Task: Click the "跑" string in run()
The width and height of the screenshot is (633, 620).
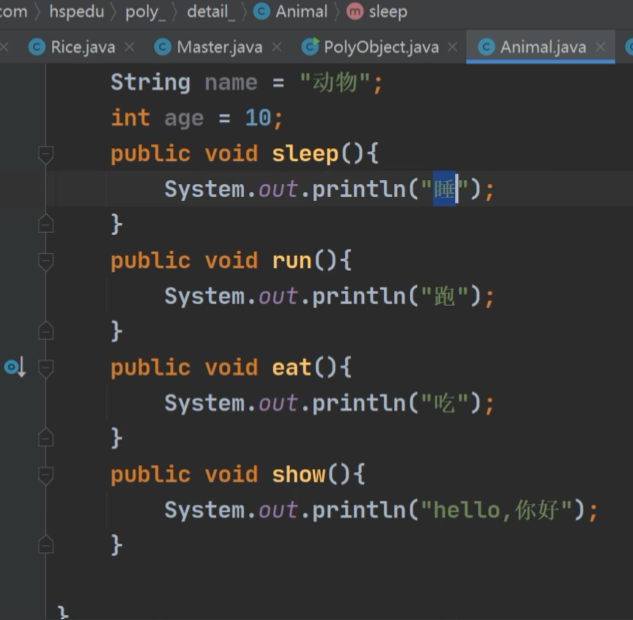Action: (x=444, y=297)
